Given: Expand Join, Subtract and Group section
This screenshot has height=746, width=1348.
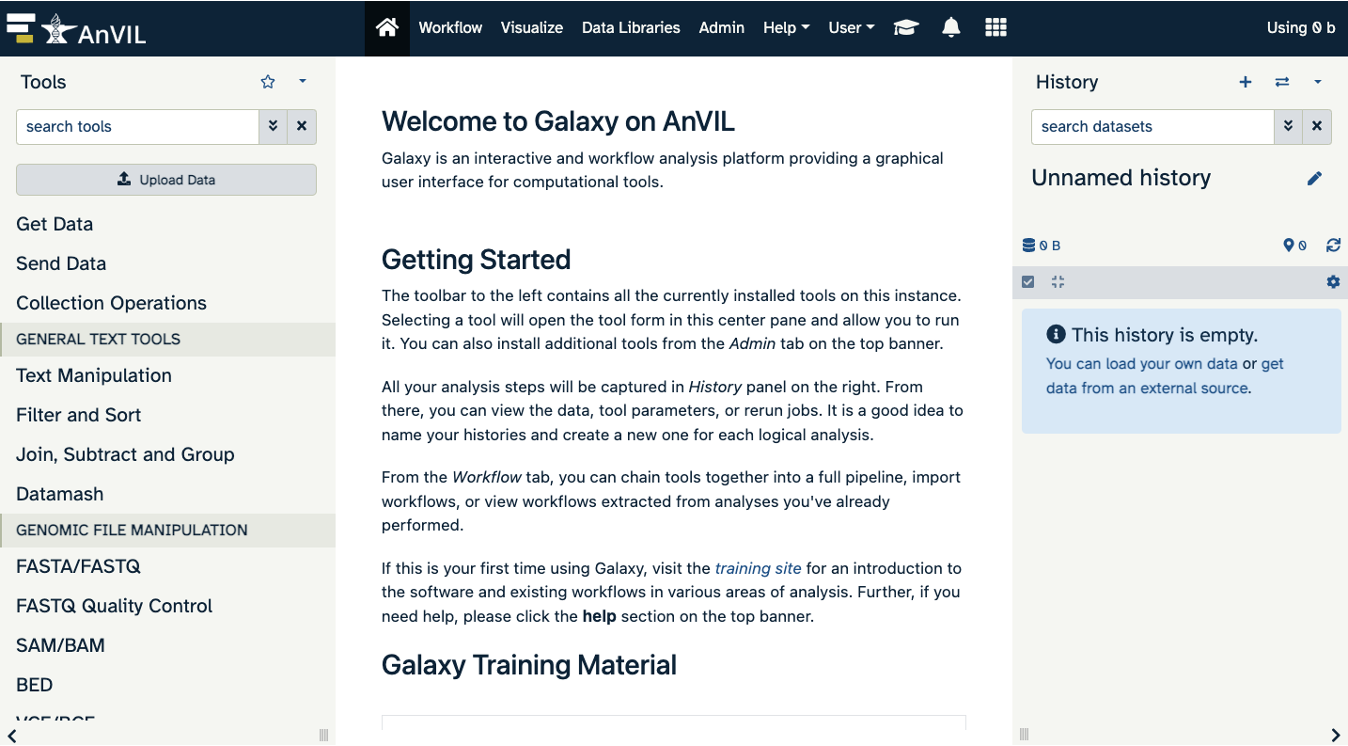Looking at the screenshot, I should click(x=125, y=455).
